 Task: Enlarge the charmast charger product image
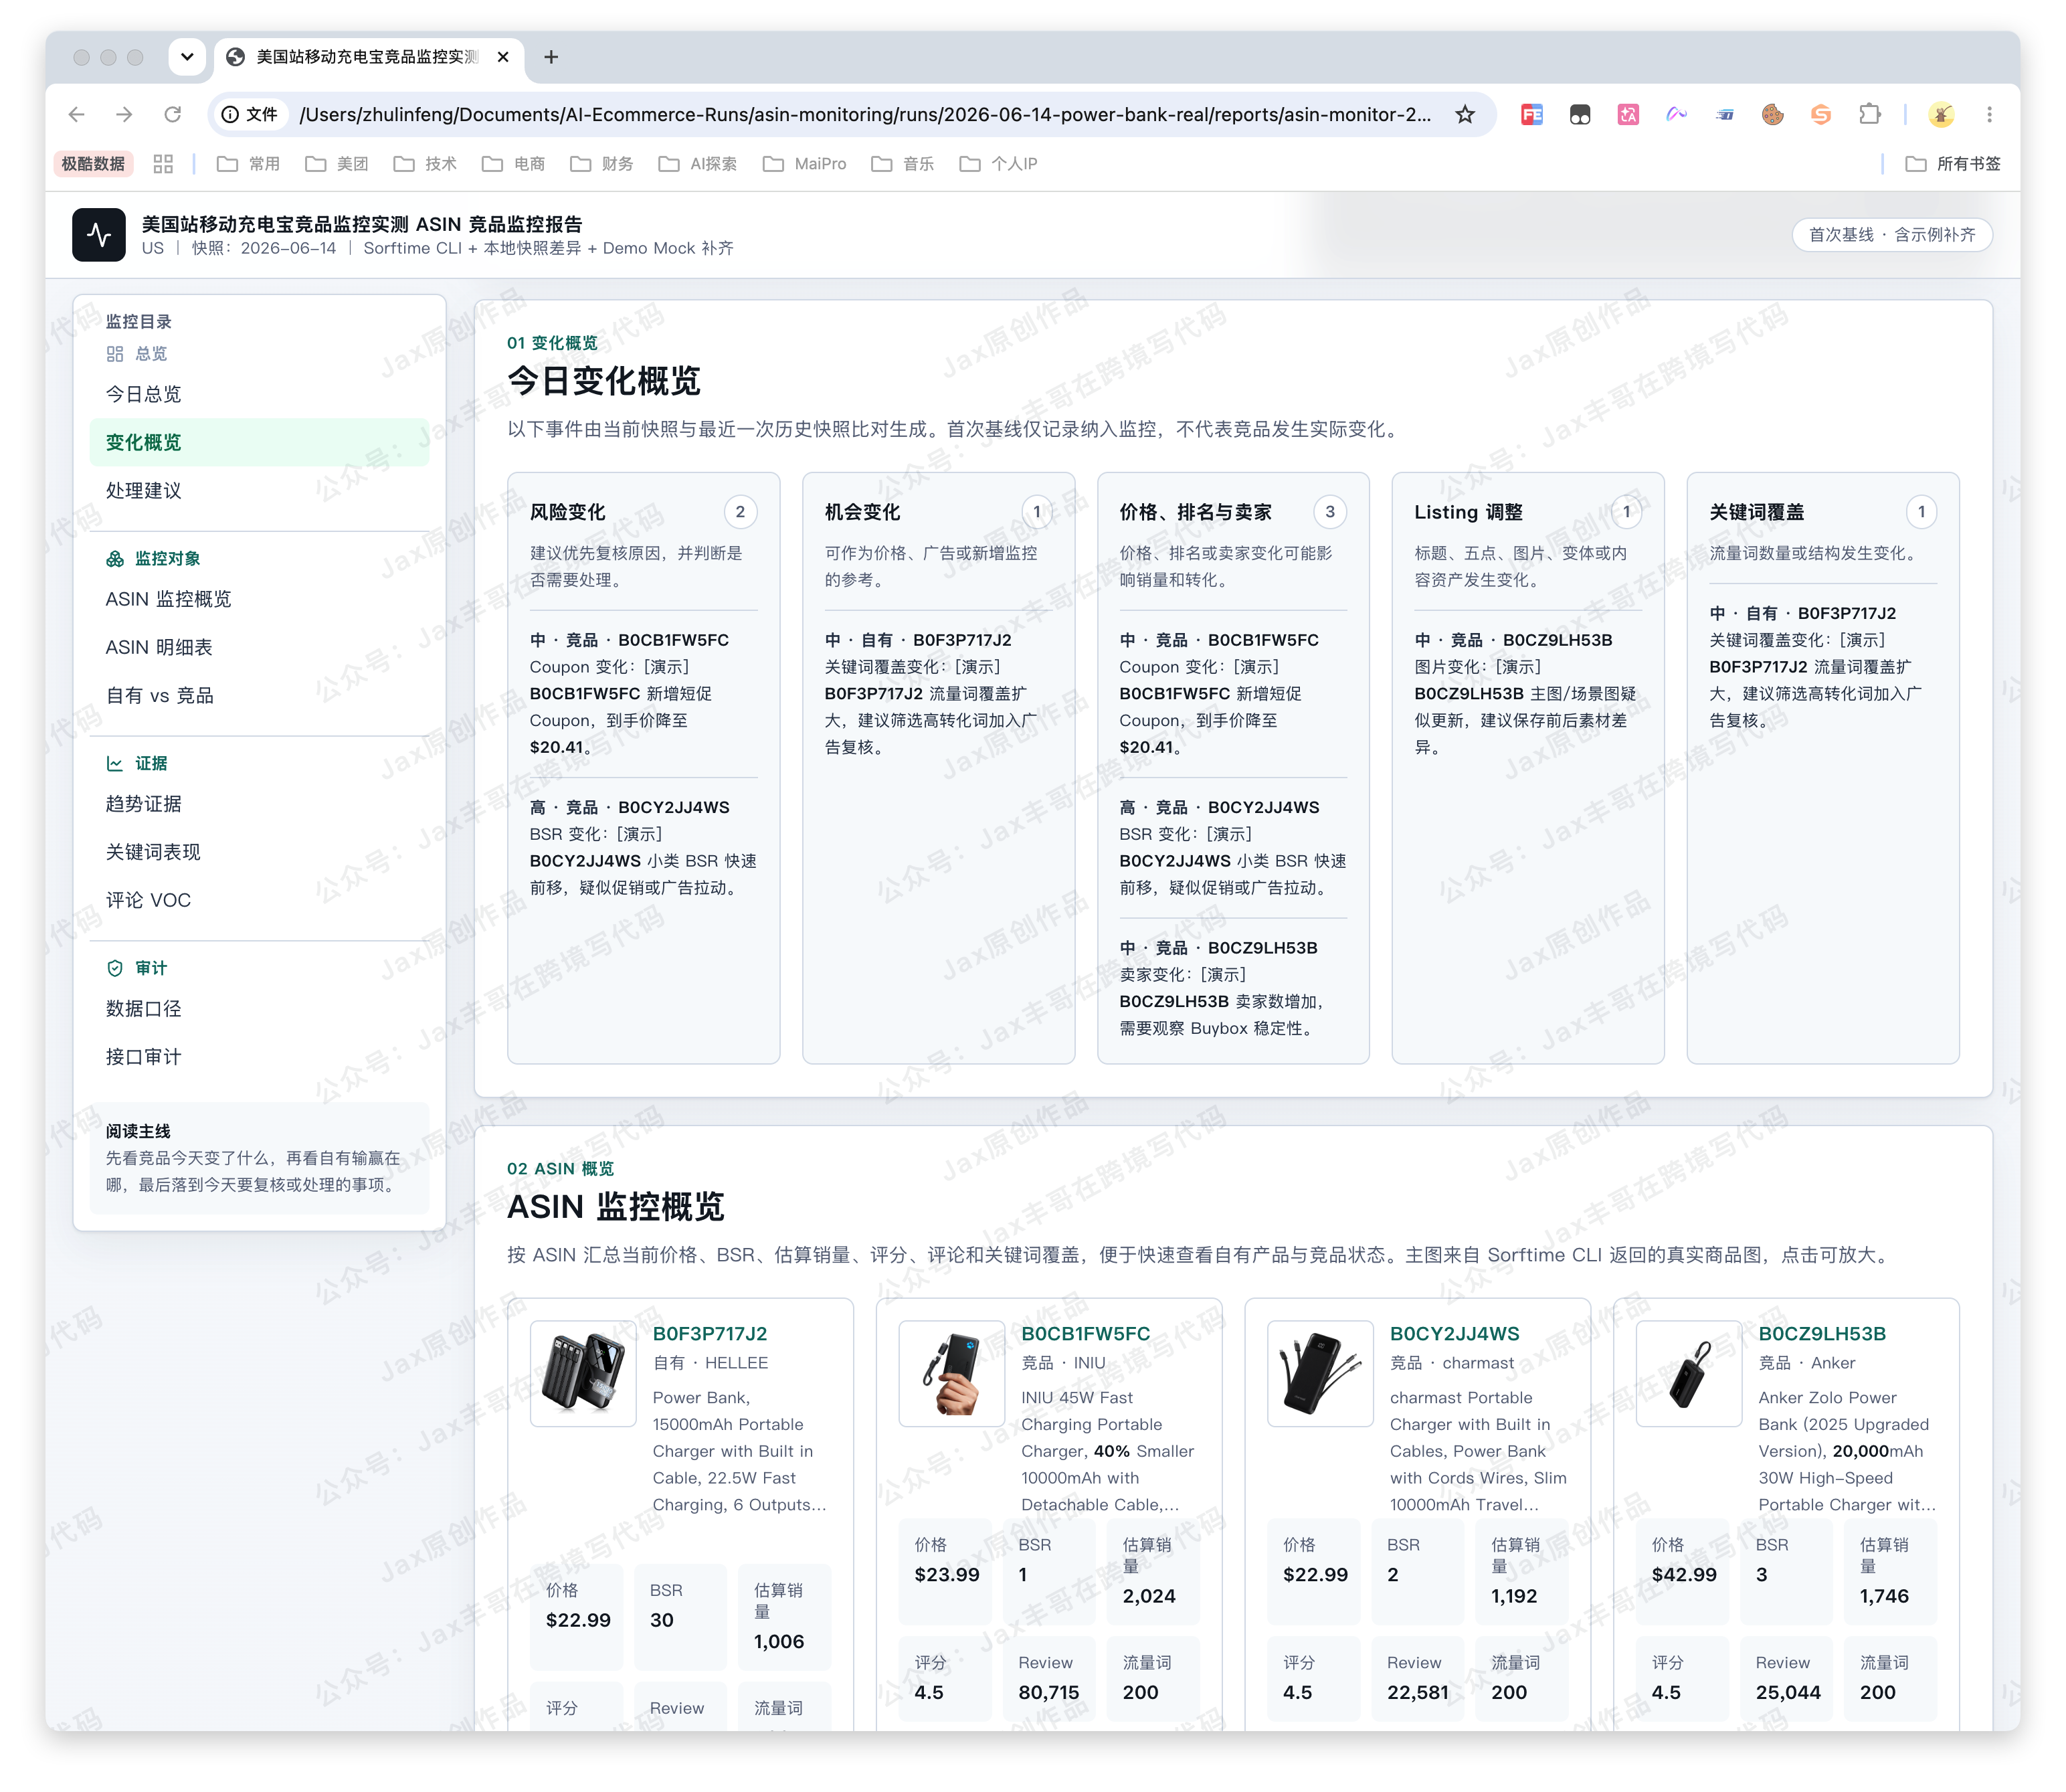(1320, 1373)
